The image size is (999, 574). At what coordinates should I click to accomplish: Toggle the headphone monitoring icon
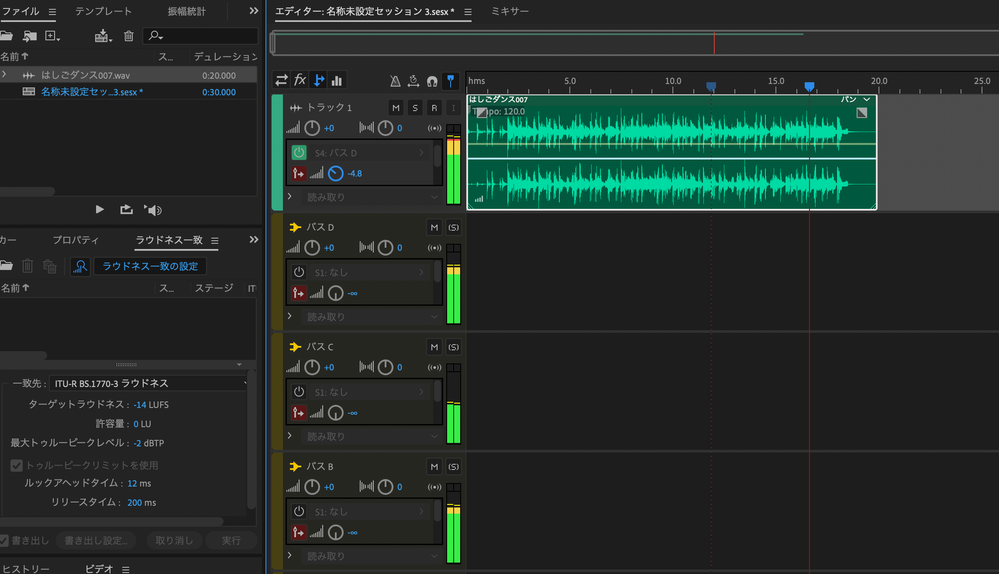[432, 81]
